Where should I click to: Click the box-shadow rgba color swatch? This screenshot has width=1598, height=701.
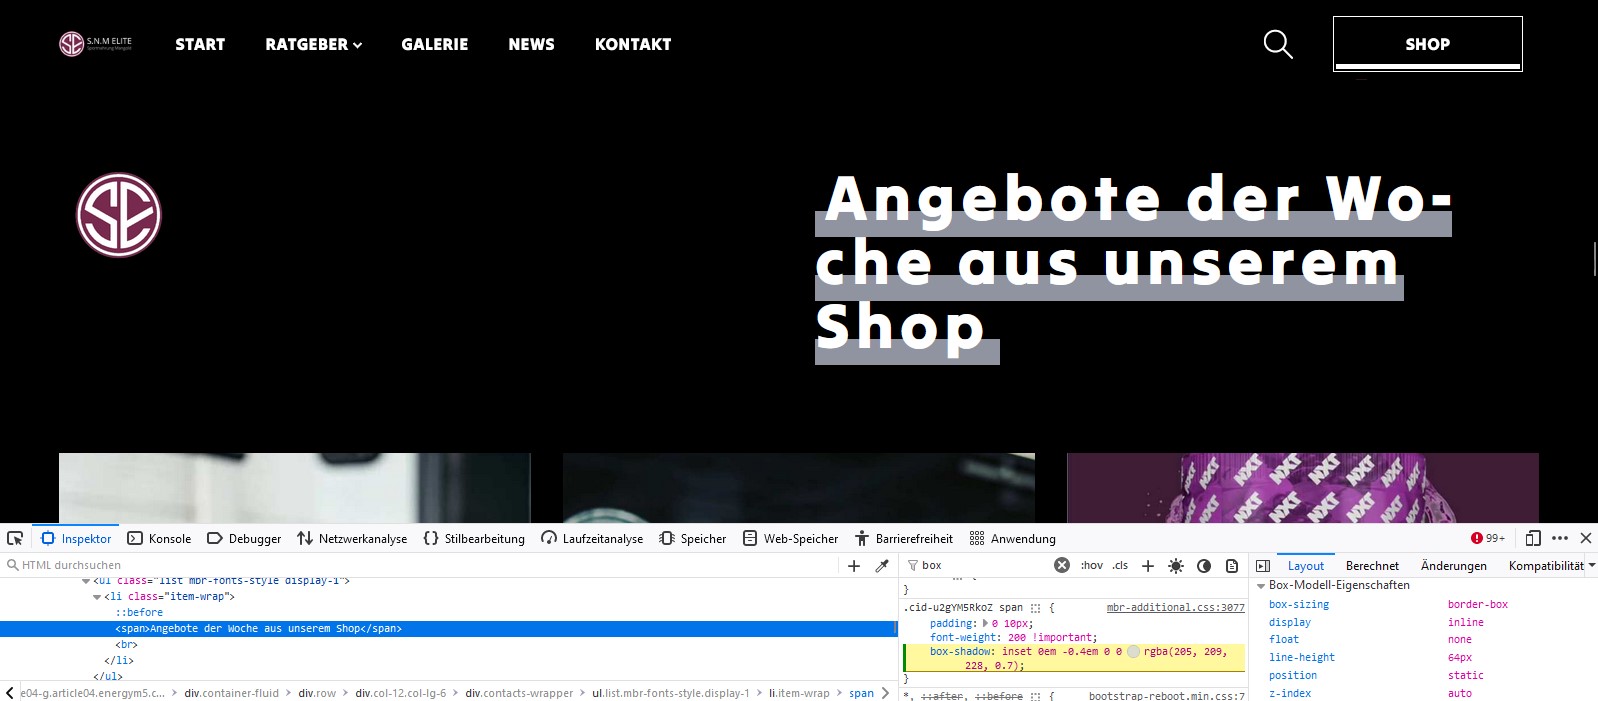click(1133, 652)
